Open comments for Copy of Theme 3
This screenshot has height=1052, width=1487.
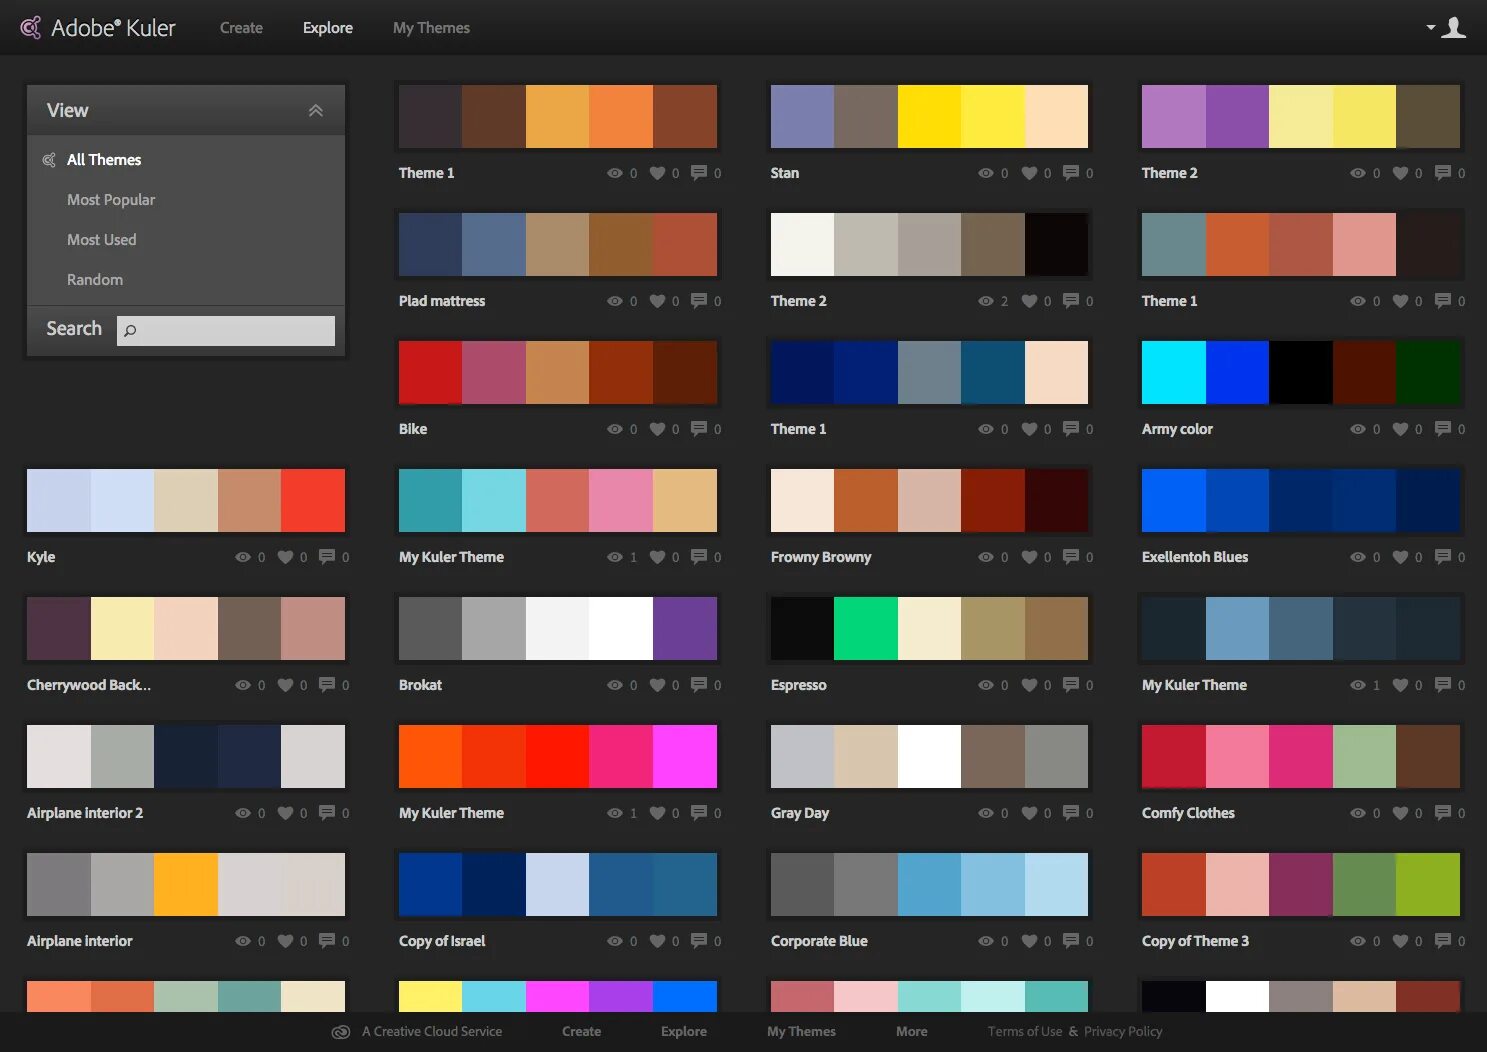(x=1443, y=941)
